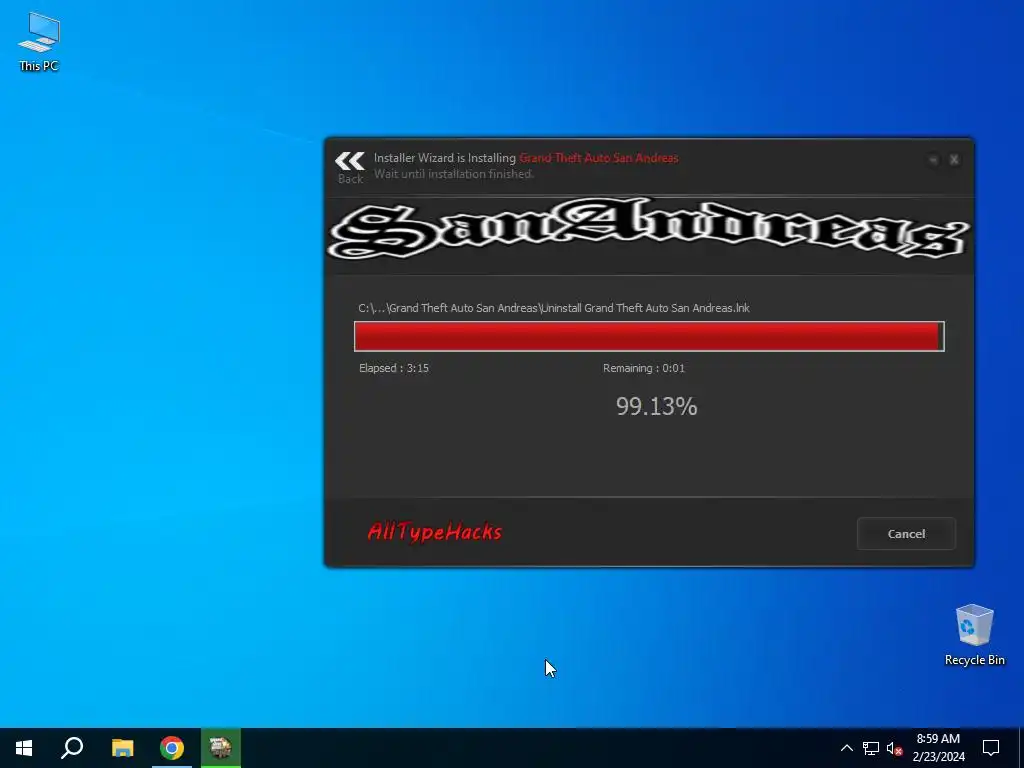Screen dimensions: 1024x768
Task: Cancel the San Andreas installation
Action: click(906, 534)
